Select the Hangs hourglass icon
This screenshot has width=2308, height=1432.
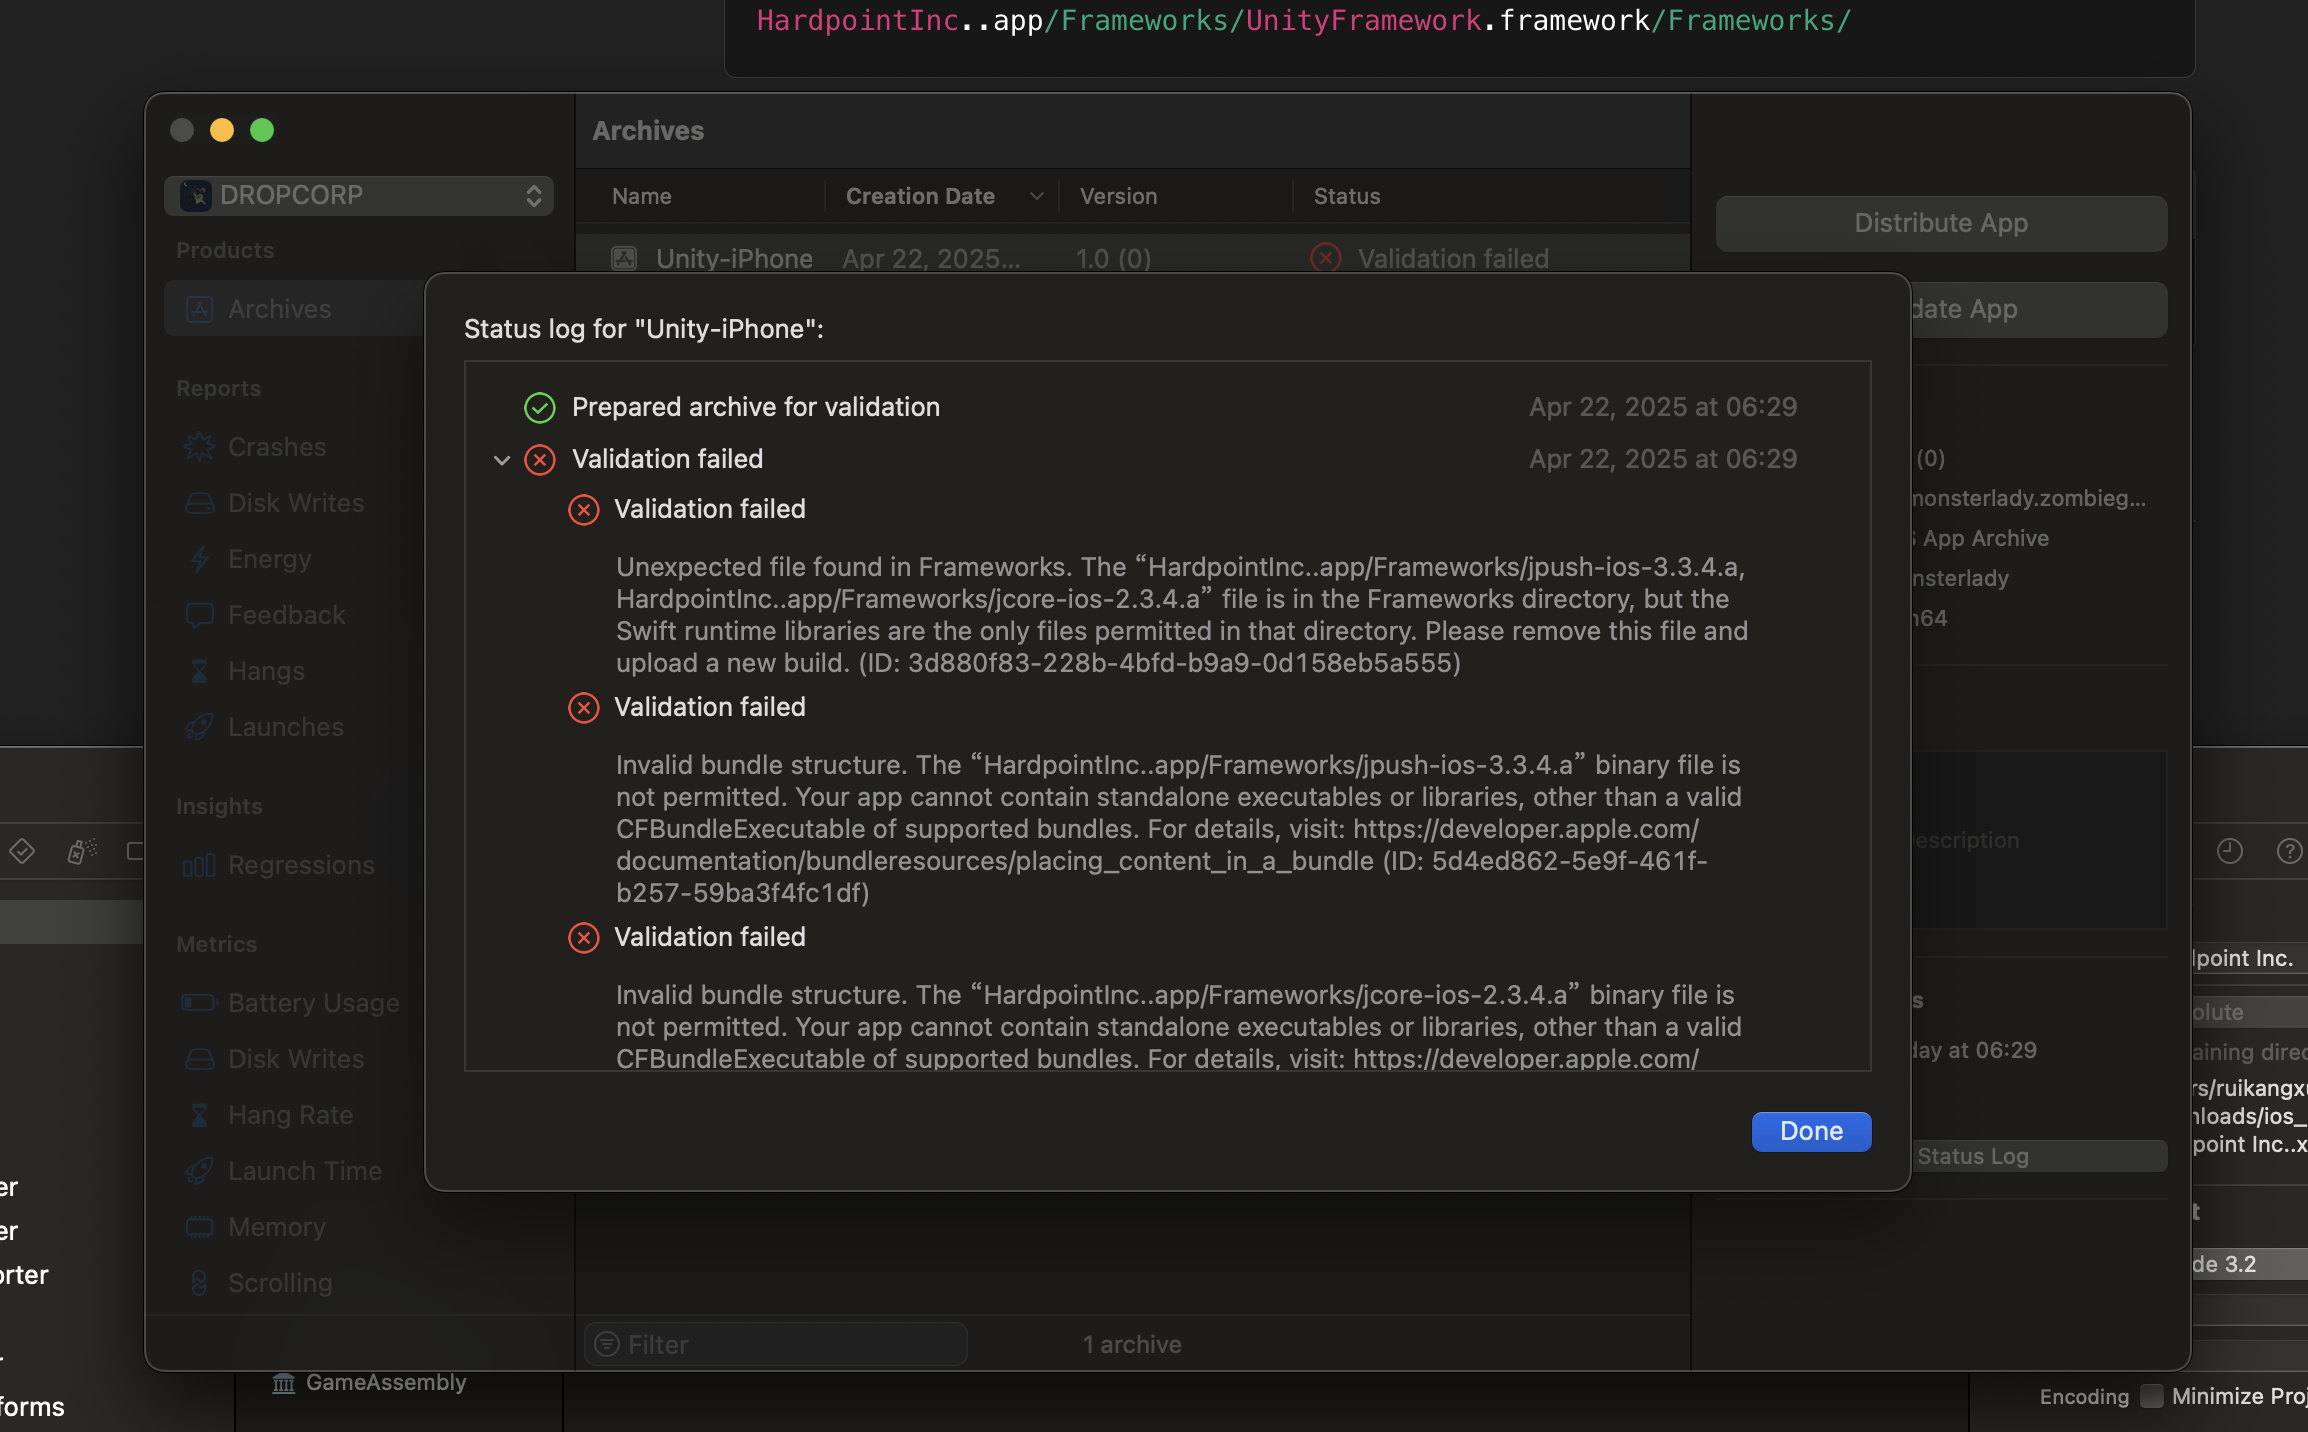(x=200, y=671)
